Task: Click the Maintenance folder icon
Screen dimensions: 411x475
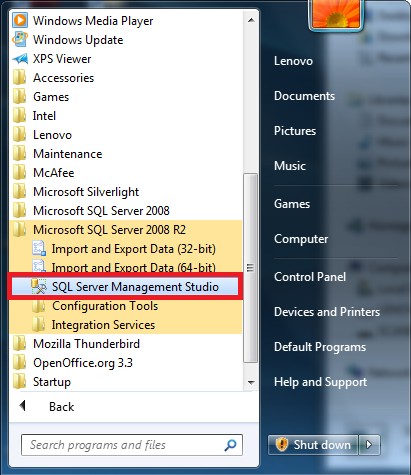Action: (x=19, y=154)
